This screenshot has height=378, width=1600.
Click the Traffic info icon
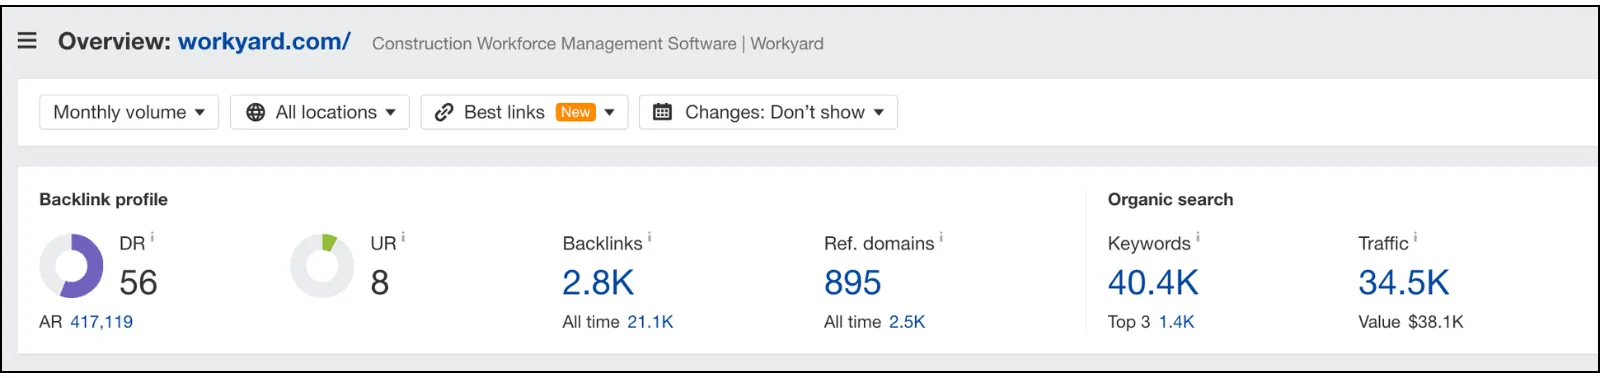[x=1415, y=238]
